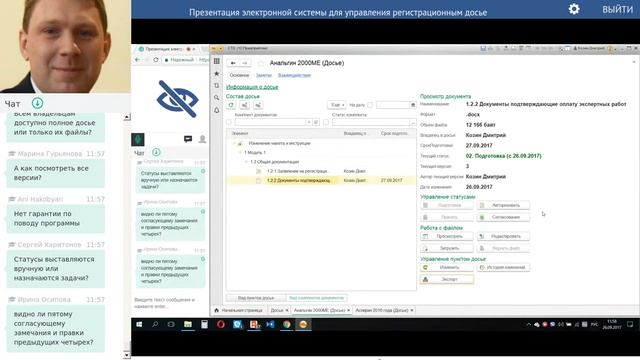Viewport: 640px width, 360px height.
Task: Open the Еще dropdown menu
Action: (x=337, y=105)
